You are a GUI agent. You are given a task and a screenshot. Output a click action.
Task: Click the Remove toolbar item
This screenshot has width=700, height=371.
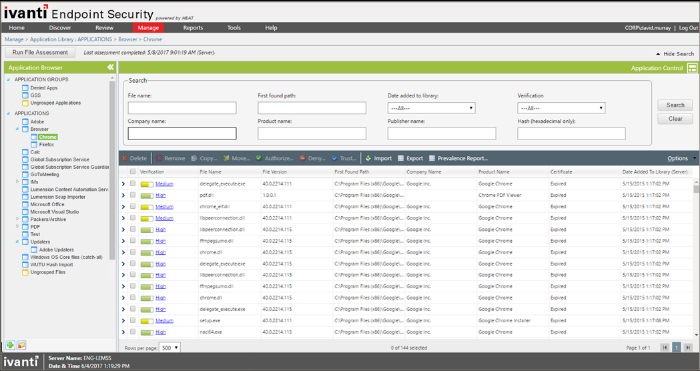pyautogui.click(x=171, y=158)
